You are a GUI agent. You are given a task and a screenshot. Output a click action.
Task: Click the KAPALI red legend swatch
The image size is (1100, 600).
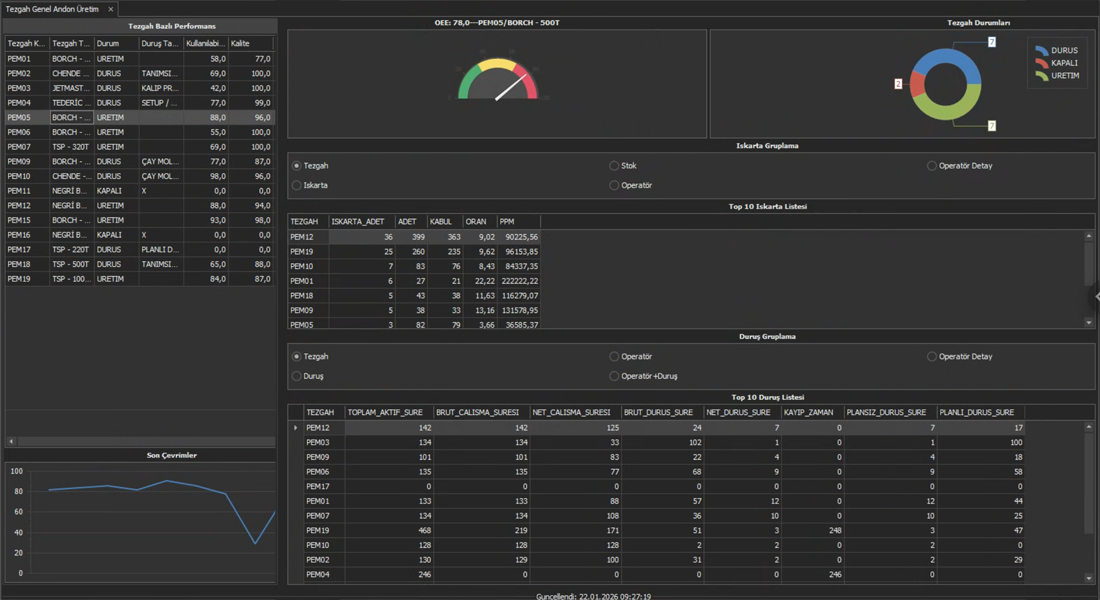click(x=1042, y=63)
